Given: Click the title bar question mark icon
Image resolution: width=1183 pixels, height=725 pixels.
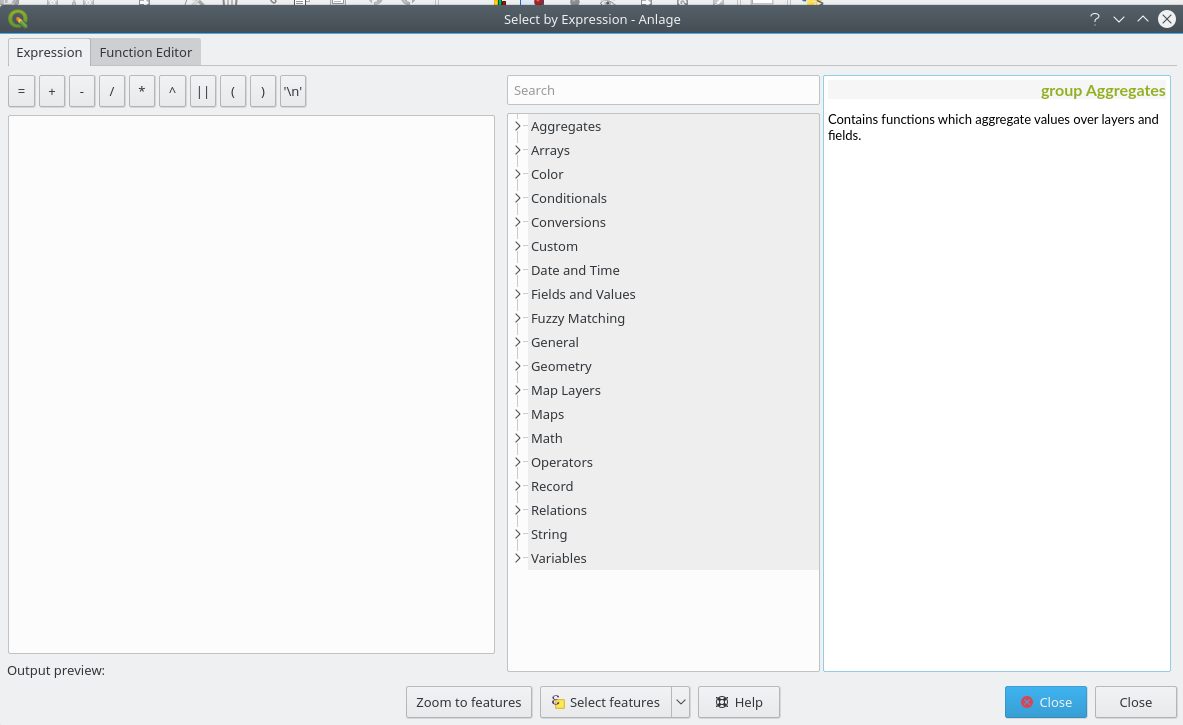Looking at the screenshot, I should [1095, 19].
